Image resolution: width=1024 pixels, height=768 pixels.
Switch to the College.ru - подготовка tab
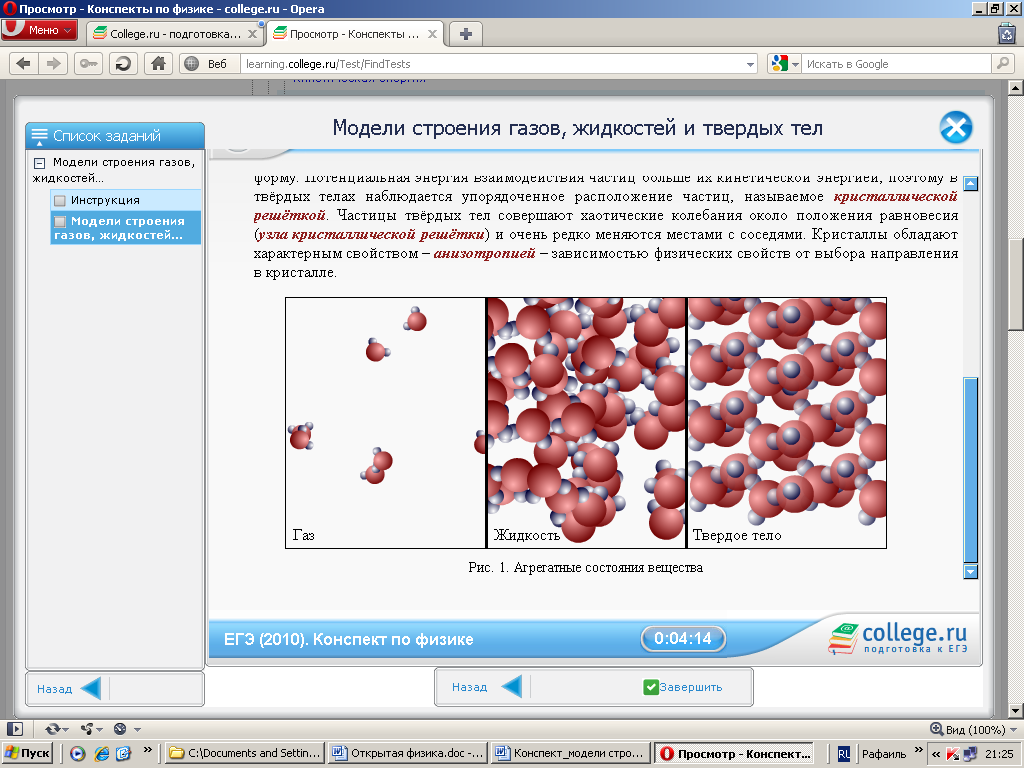[174, 34]
